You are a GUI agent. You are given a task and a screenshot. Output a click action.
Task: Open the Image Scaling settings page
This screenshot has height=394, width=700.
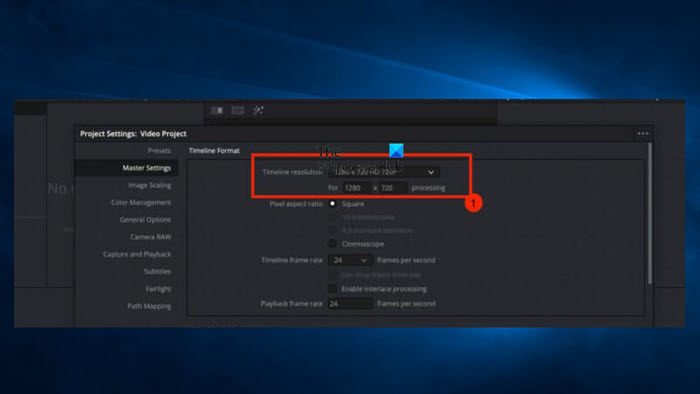[150, 185]
